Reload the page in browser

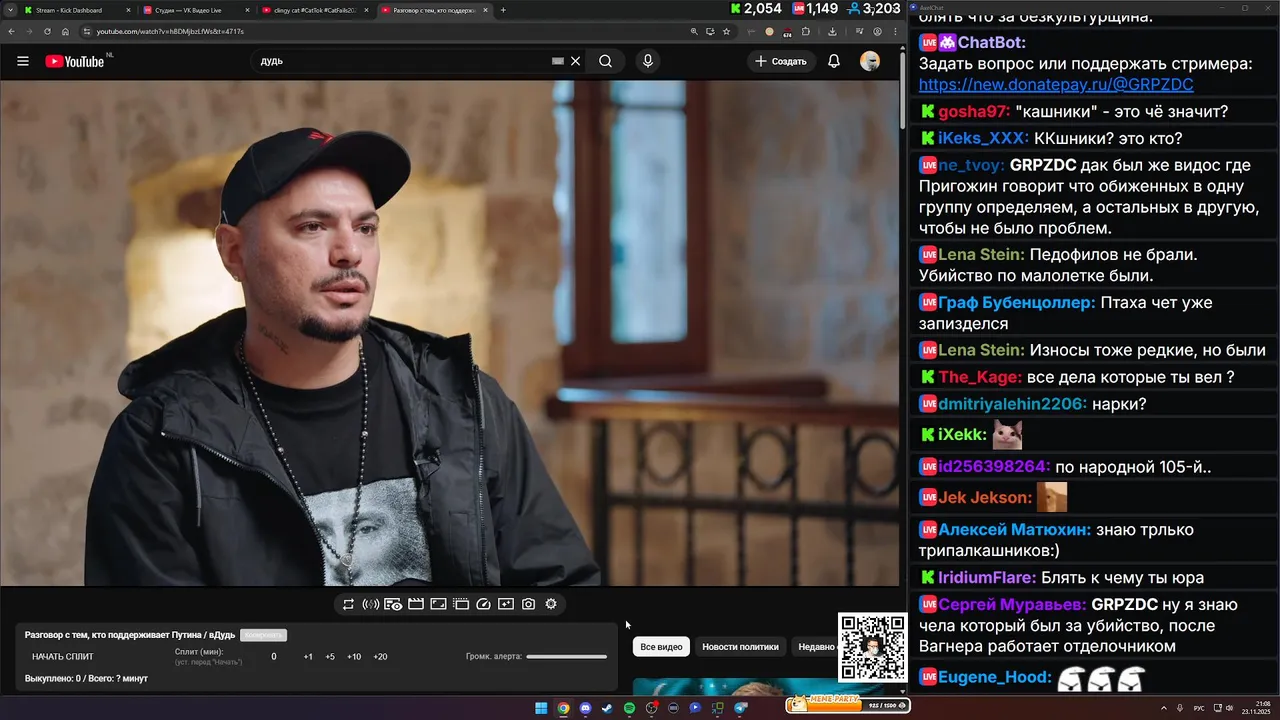[x=47, y=31]
